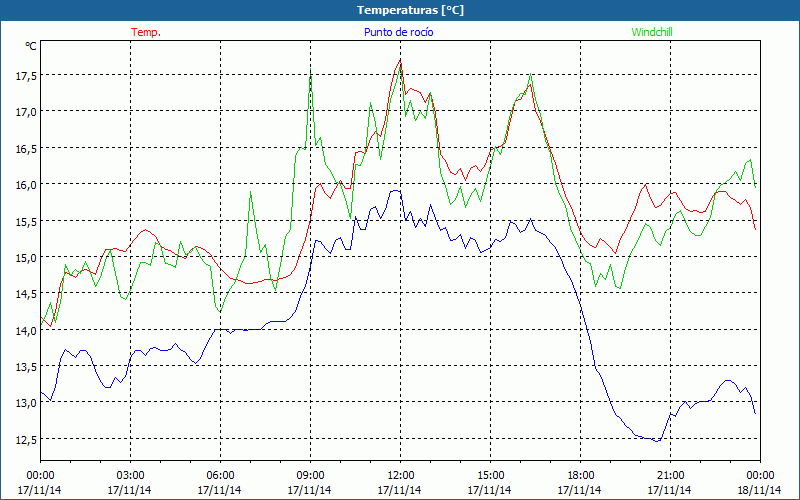Click the 06:00 time axis label
This screenshot has height=500, width=800.
(x=220, y=476)
